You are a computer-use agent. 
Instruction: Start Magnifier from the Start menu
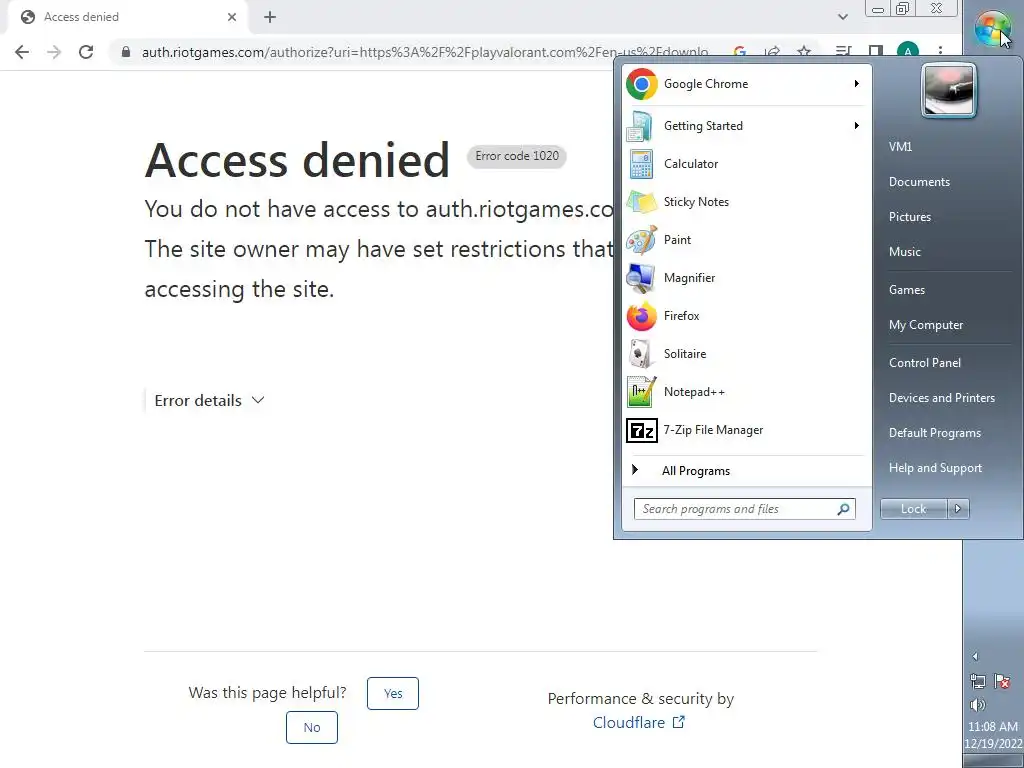744,278
